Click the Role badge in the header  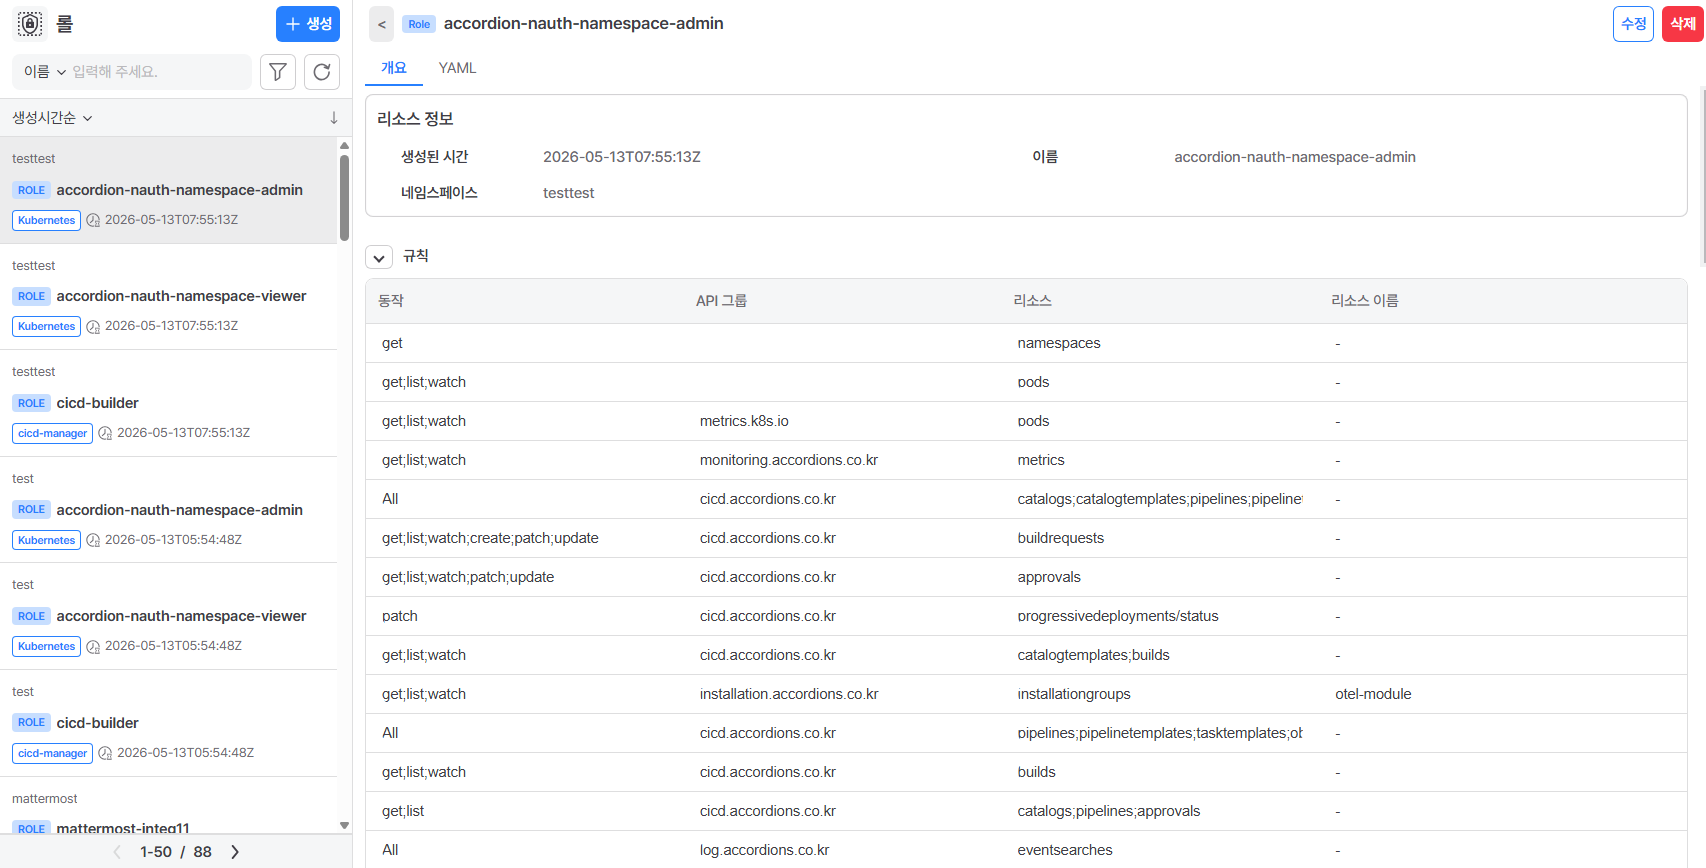419,24
